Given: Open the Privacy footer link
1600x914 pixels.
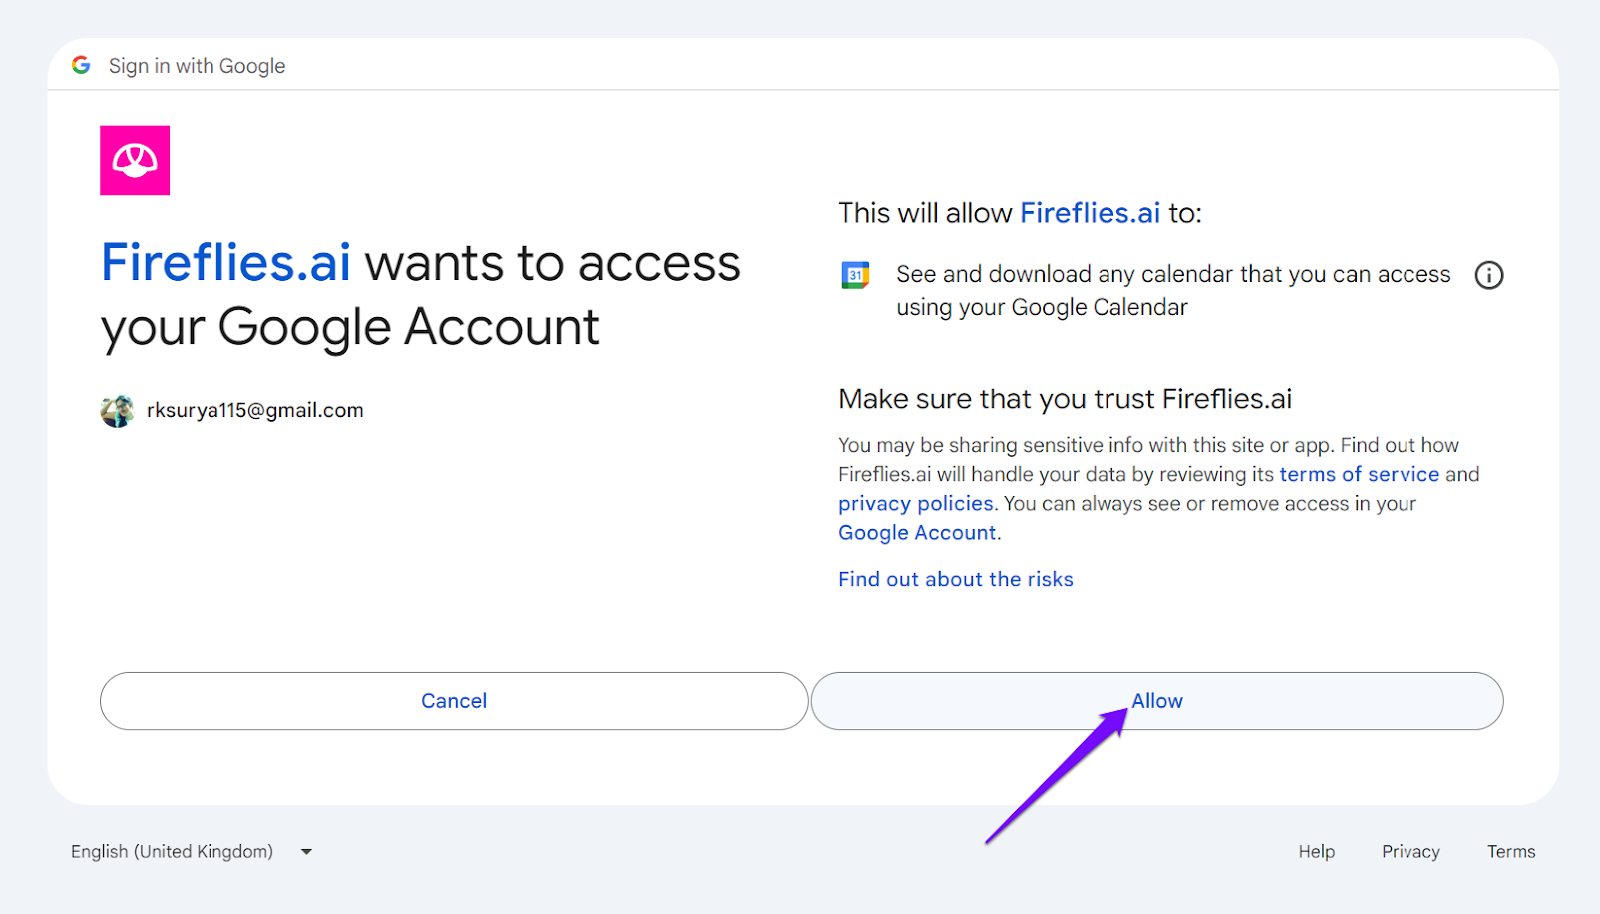Looking at the screenshot, I should [1411, 852].
